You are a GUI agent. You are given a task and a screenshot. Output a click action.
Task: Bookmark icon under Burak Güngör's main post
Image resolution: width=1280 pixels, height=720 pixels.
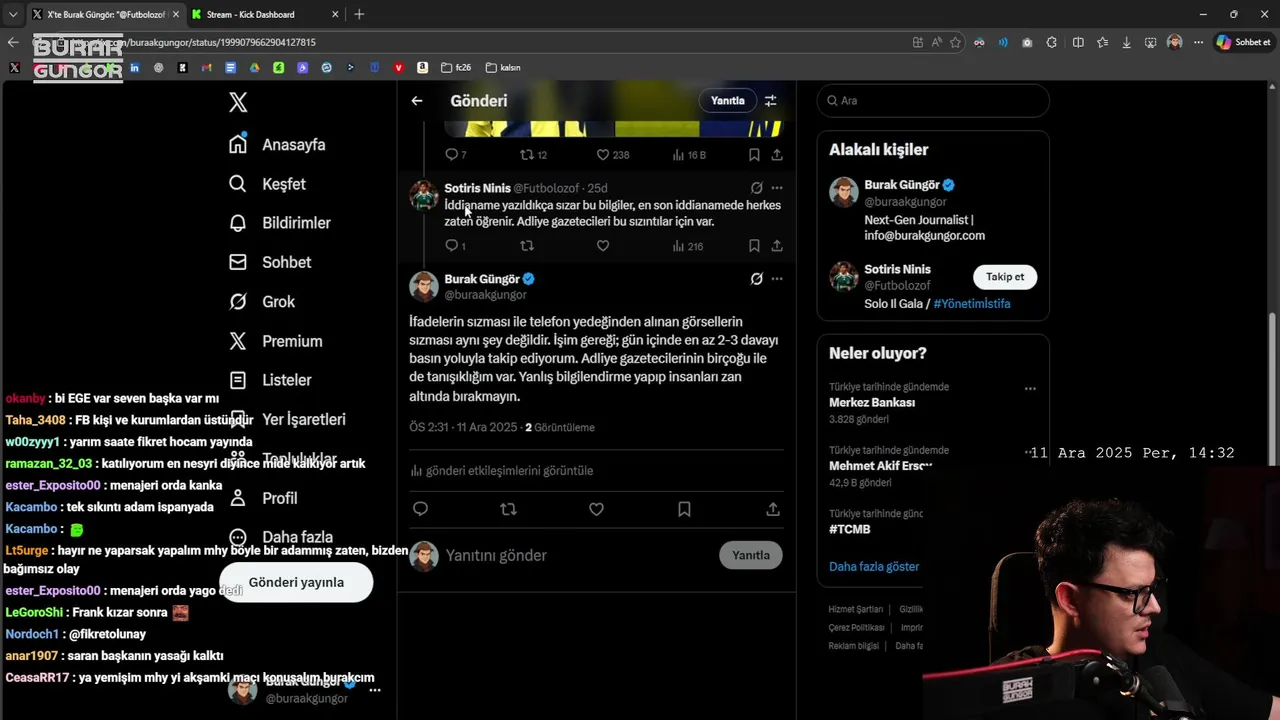coord(684,509)
